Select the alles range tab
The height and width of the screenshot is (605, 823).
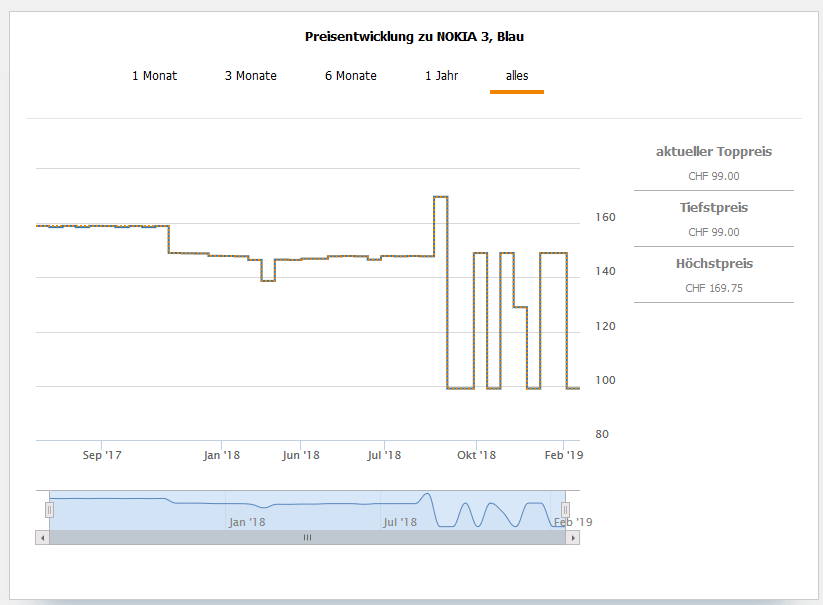click(517, 76)
